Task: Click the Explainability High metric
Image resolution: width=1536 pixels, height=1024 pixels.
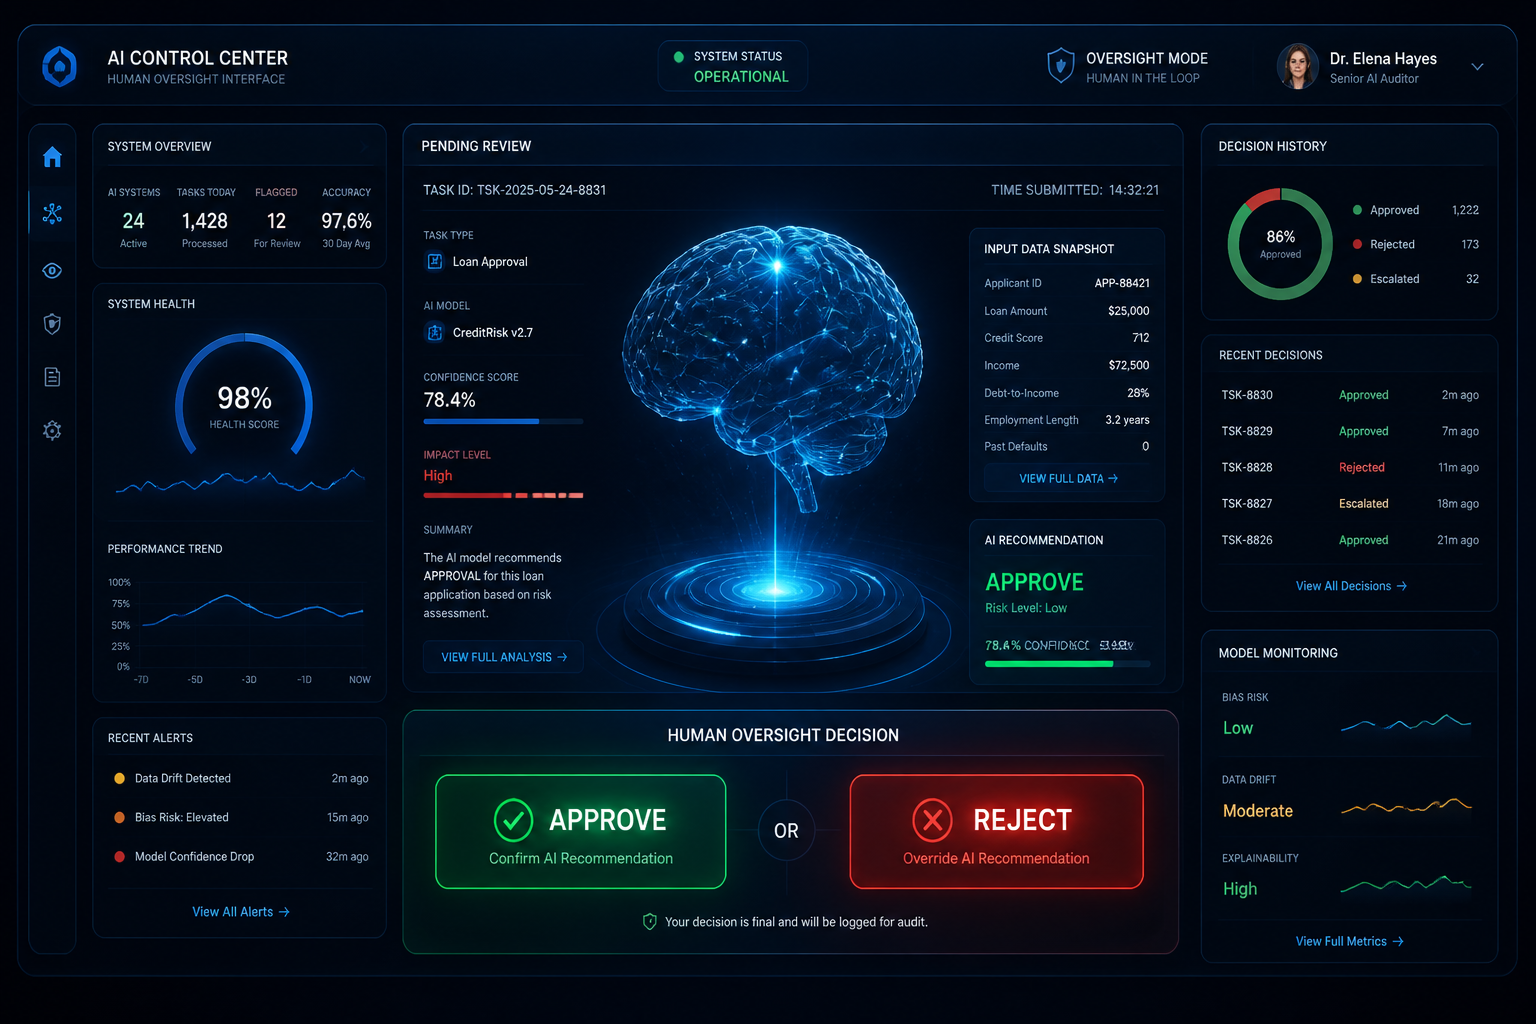Action: click(1240, 889)
